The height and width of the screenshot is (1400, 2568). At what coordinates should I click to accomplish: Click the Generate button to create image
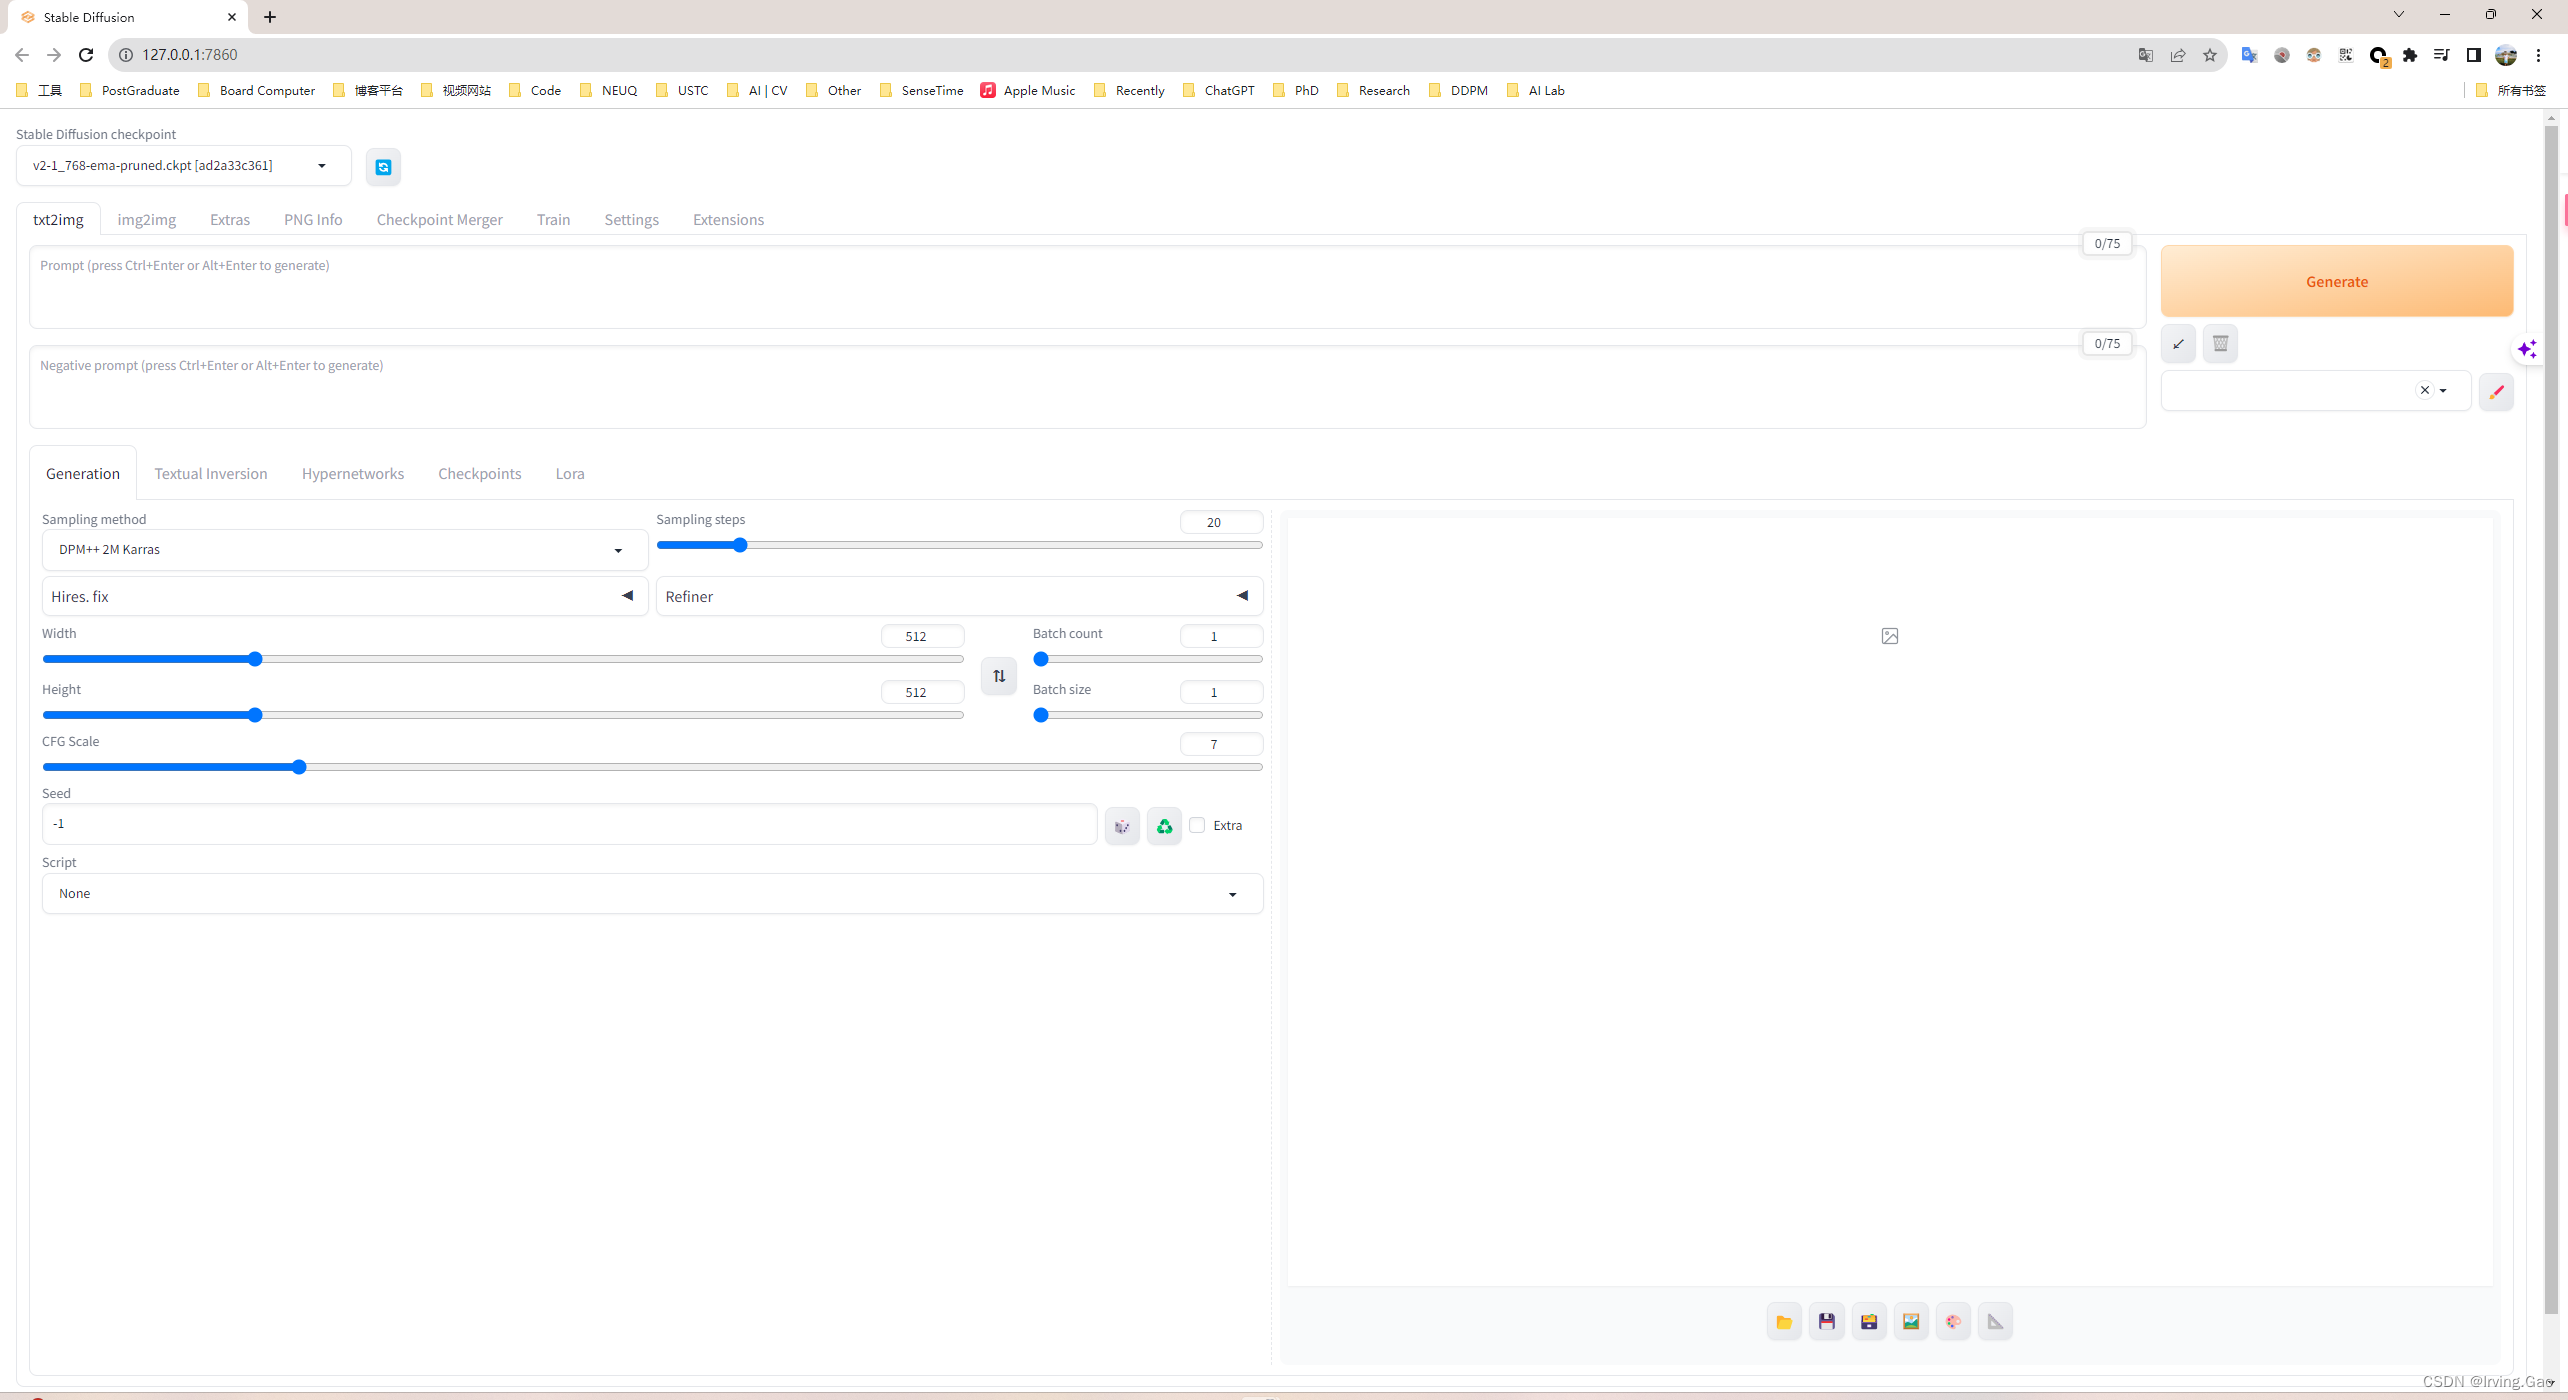(x=2337, y=281)
